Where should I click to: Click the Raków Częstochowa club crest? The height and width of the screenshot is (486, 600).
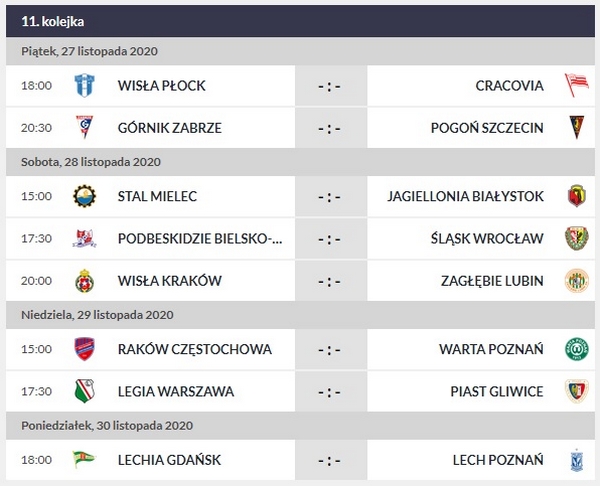point(84,349)
